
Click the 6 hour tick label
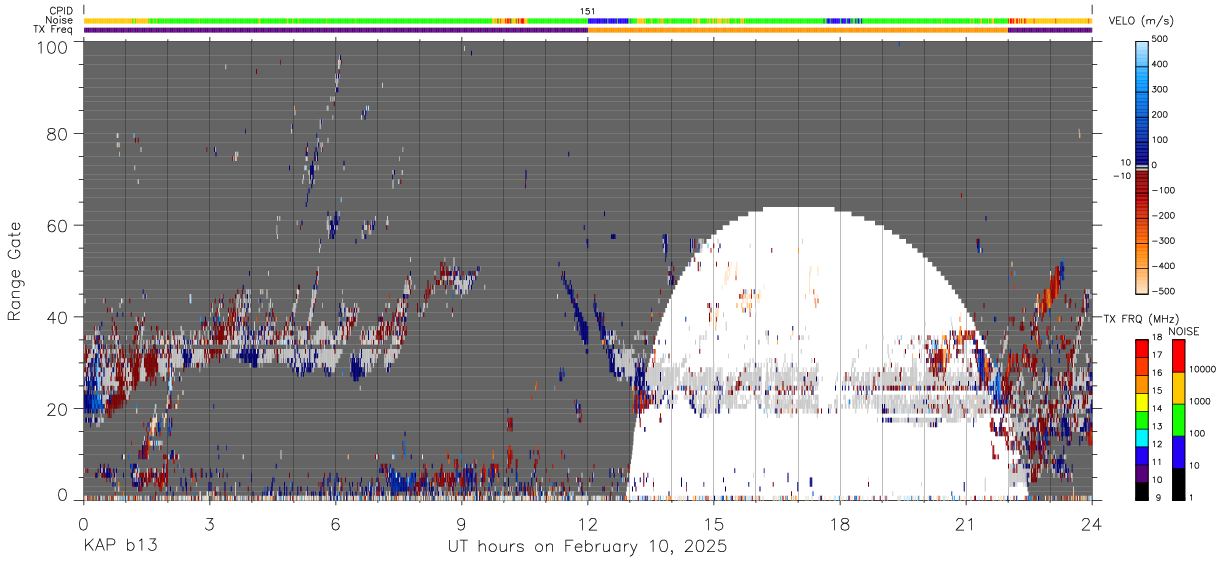click(336, 523)
